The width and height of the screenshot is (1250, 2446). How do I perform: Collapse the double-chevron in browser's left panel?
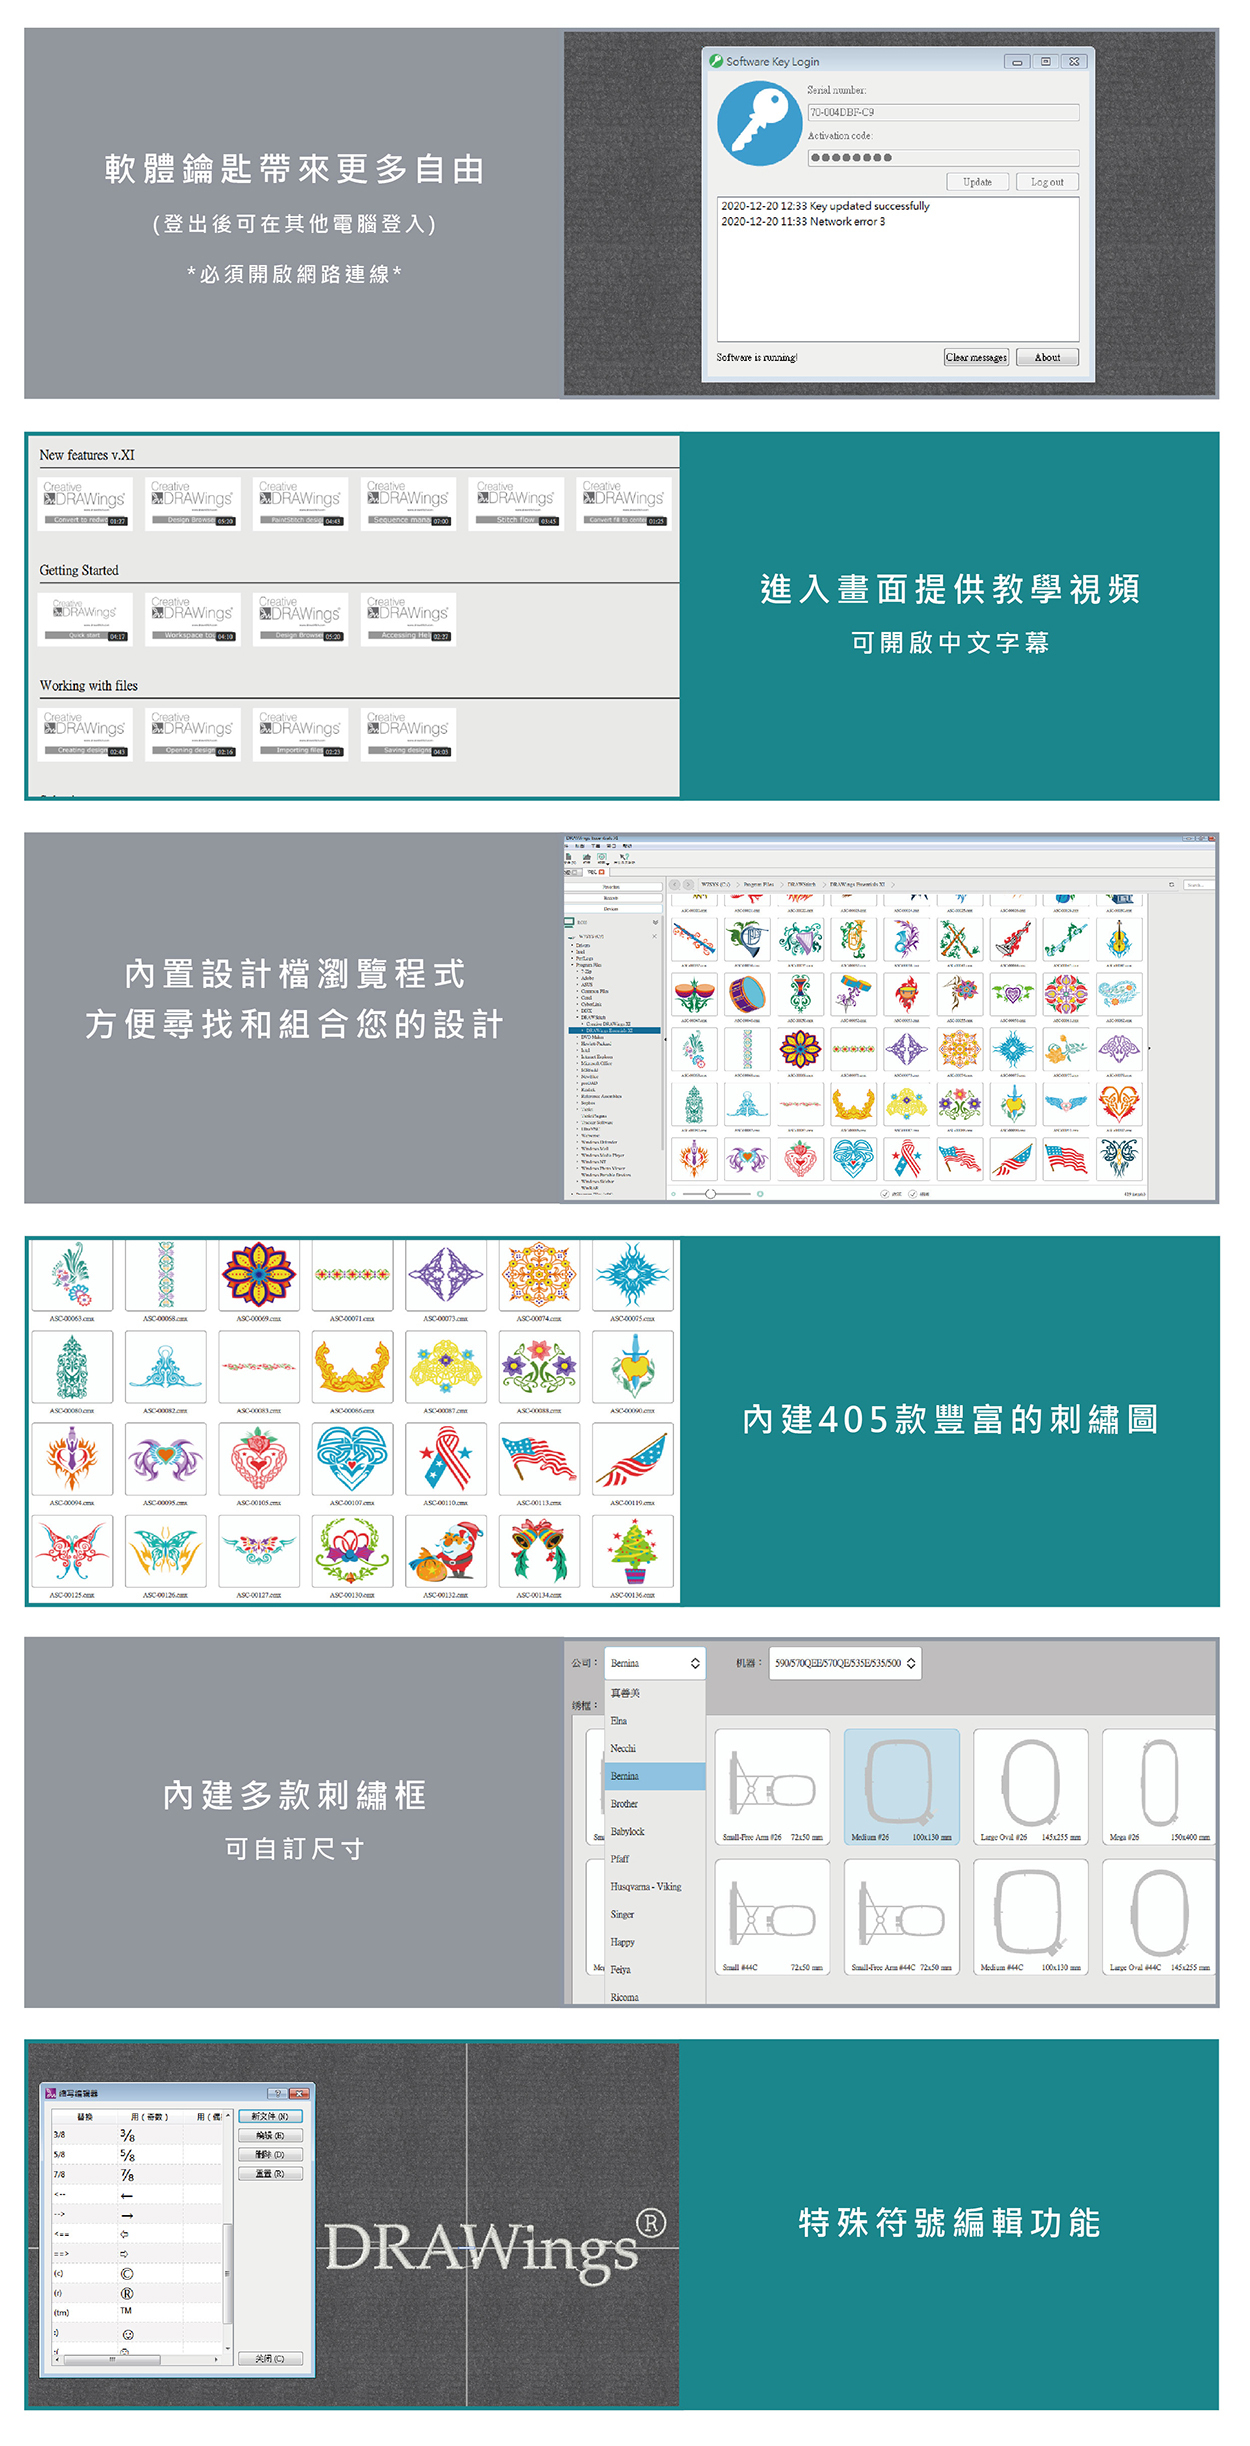click(x=656, y=923)
